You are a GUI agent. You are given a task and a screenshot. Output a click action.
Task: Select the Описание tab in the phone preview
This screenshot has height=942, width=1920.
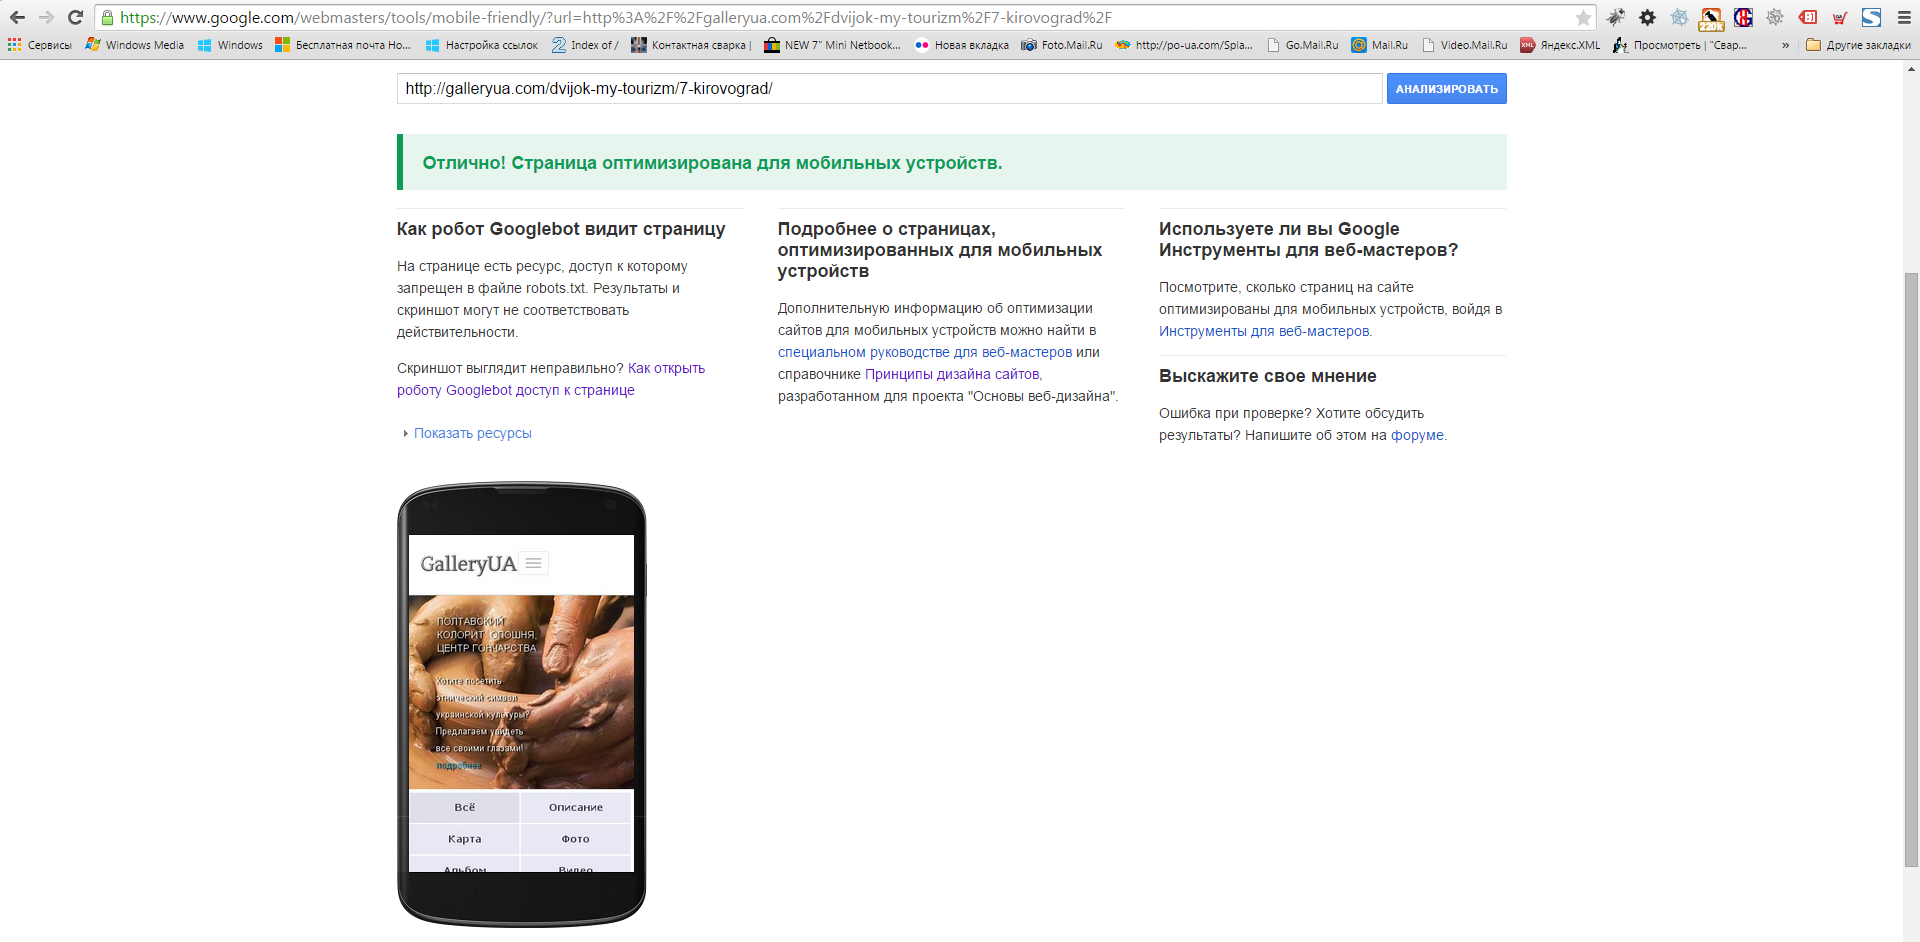point(576,807)
